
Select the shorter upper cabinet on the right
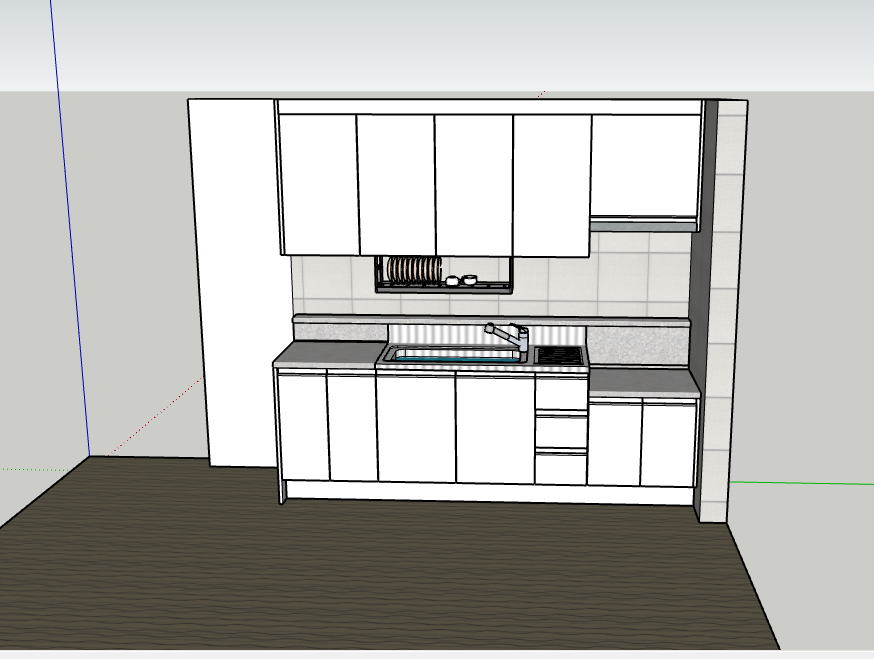tap(645, 166)
